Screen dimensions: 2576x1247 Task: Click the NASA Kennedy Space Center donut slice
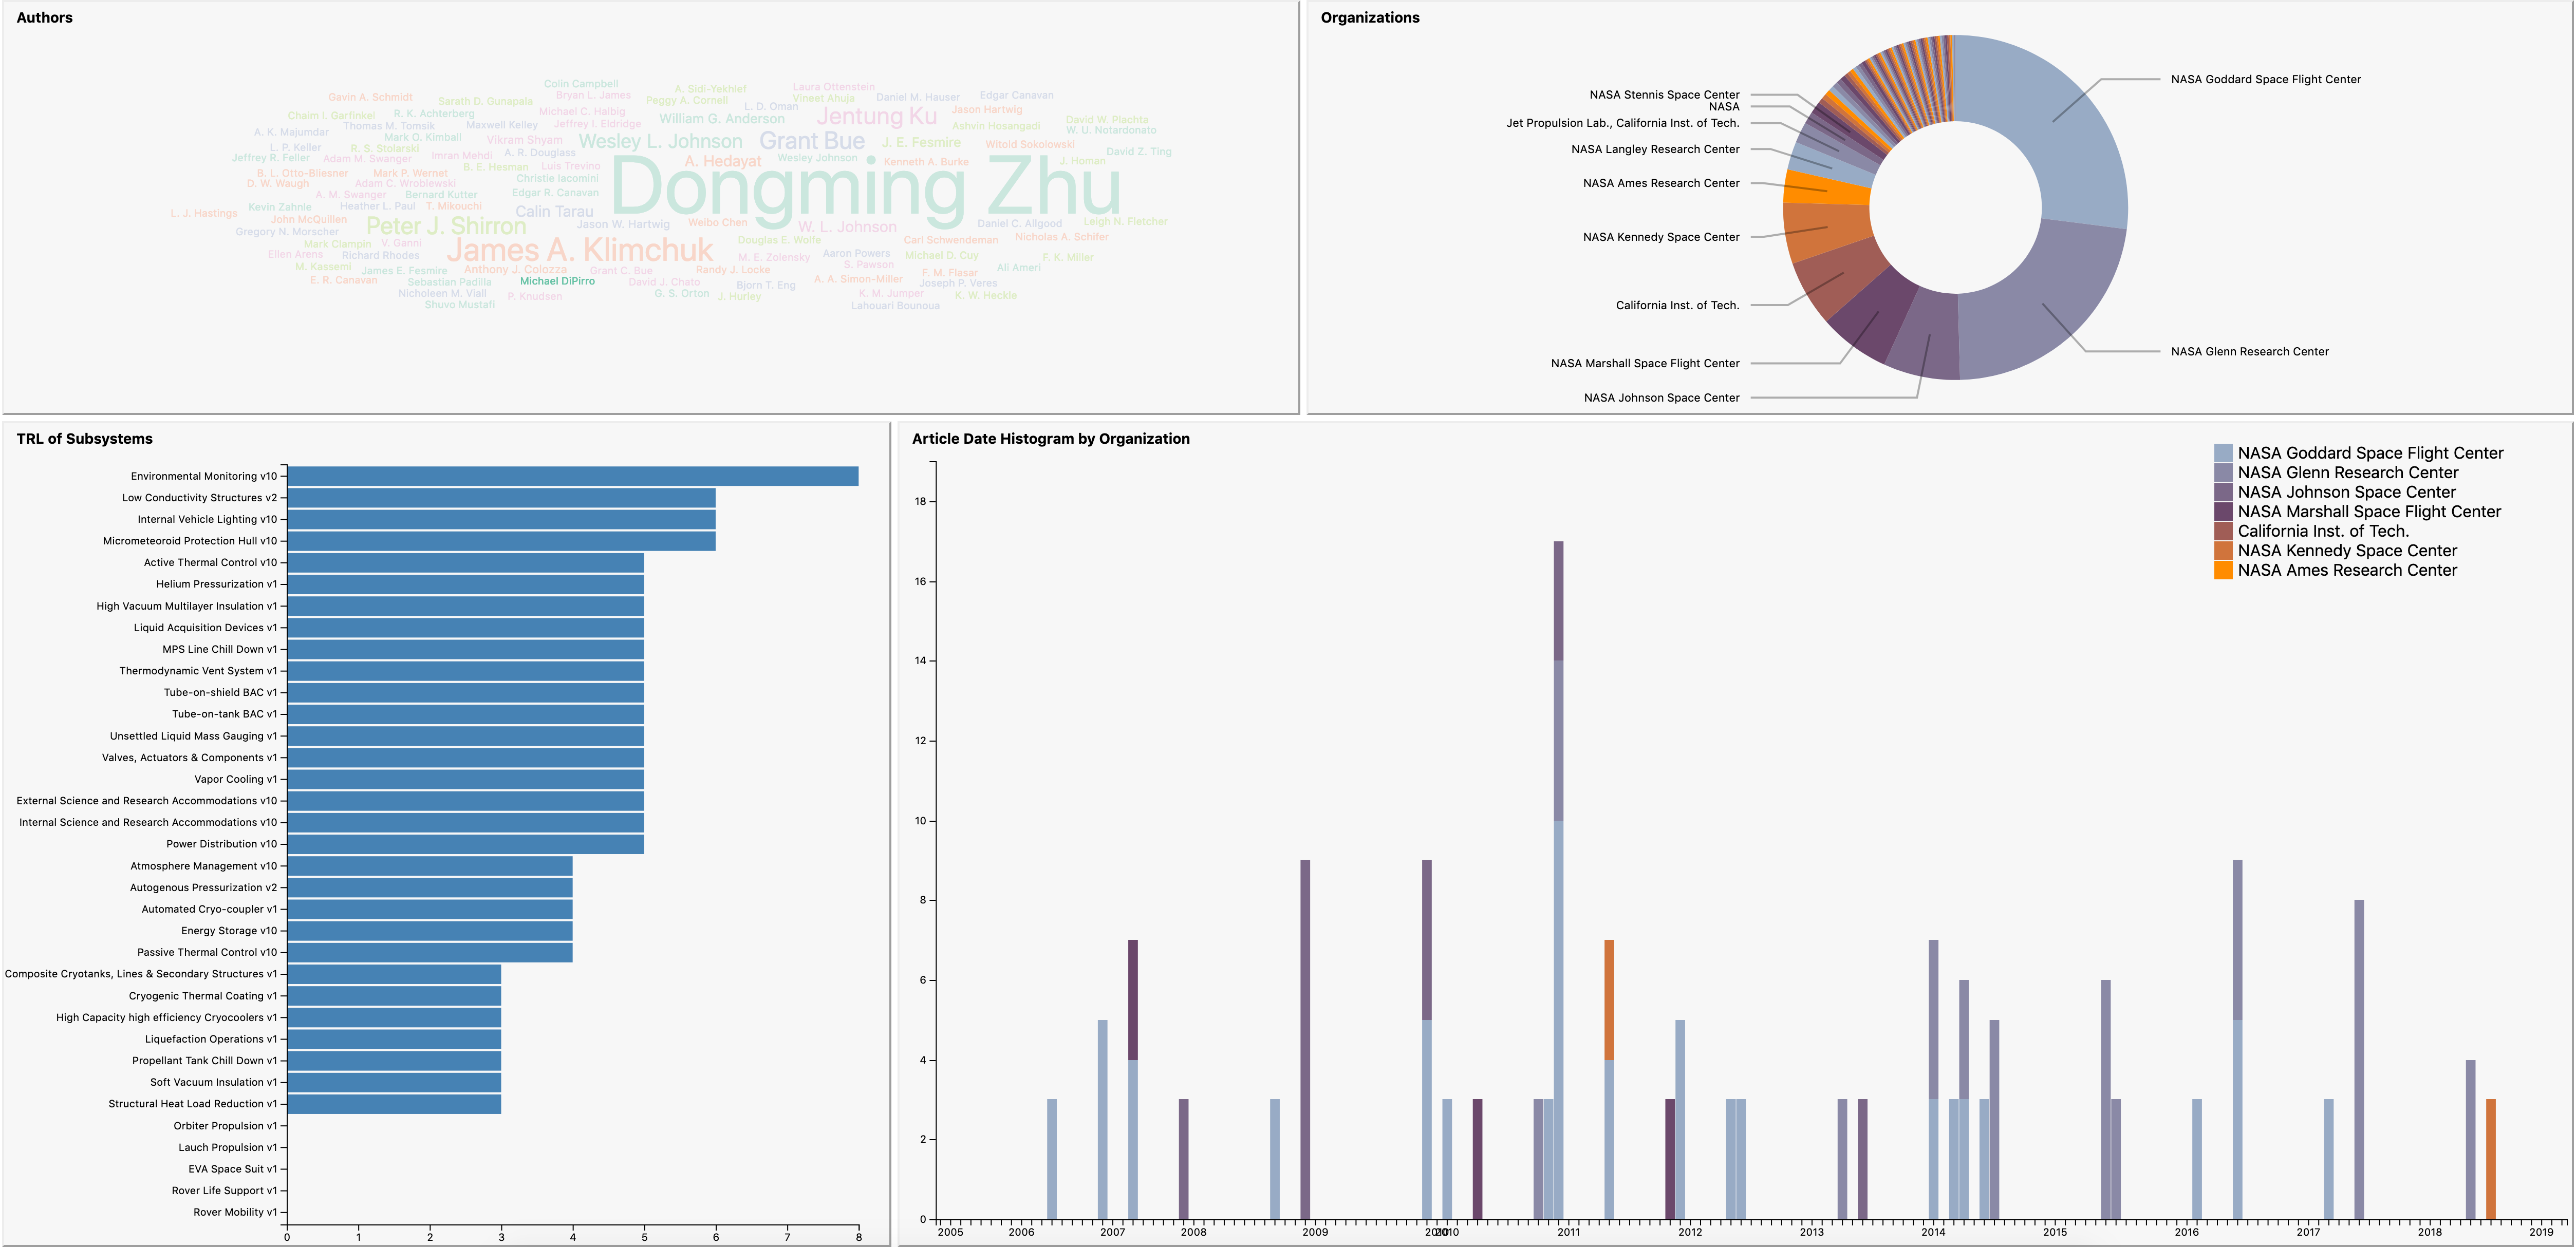click(1826, 228)
